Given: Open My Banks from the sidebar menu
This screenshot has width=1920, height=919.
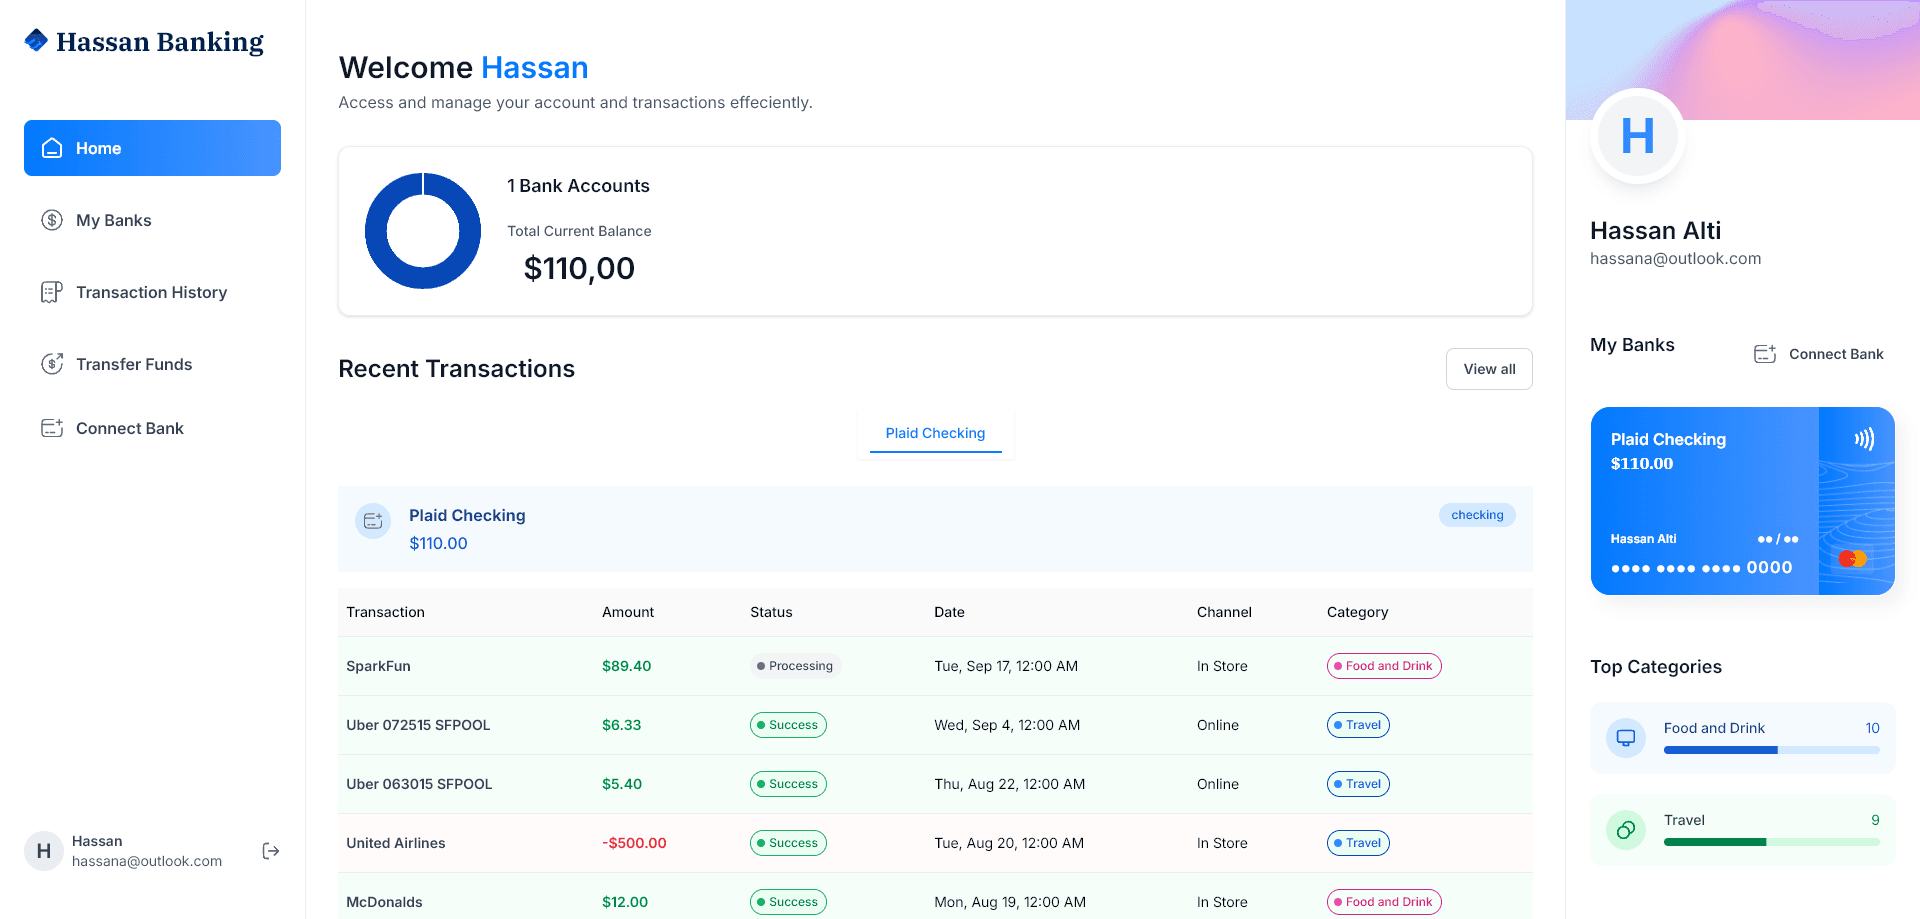Looking at the screenshot, I should (114, 219).
